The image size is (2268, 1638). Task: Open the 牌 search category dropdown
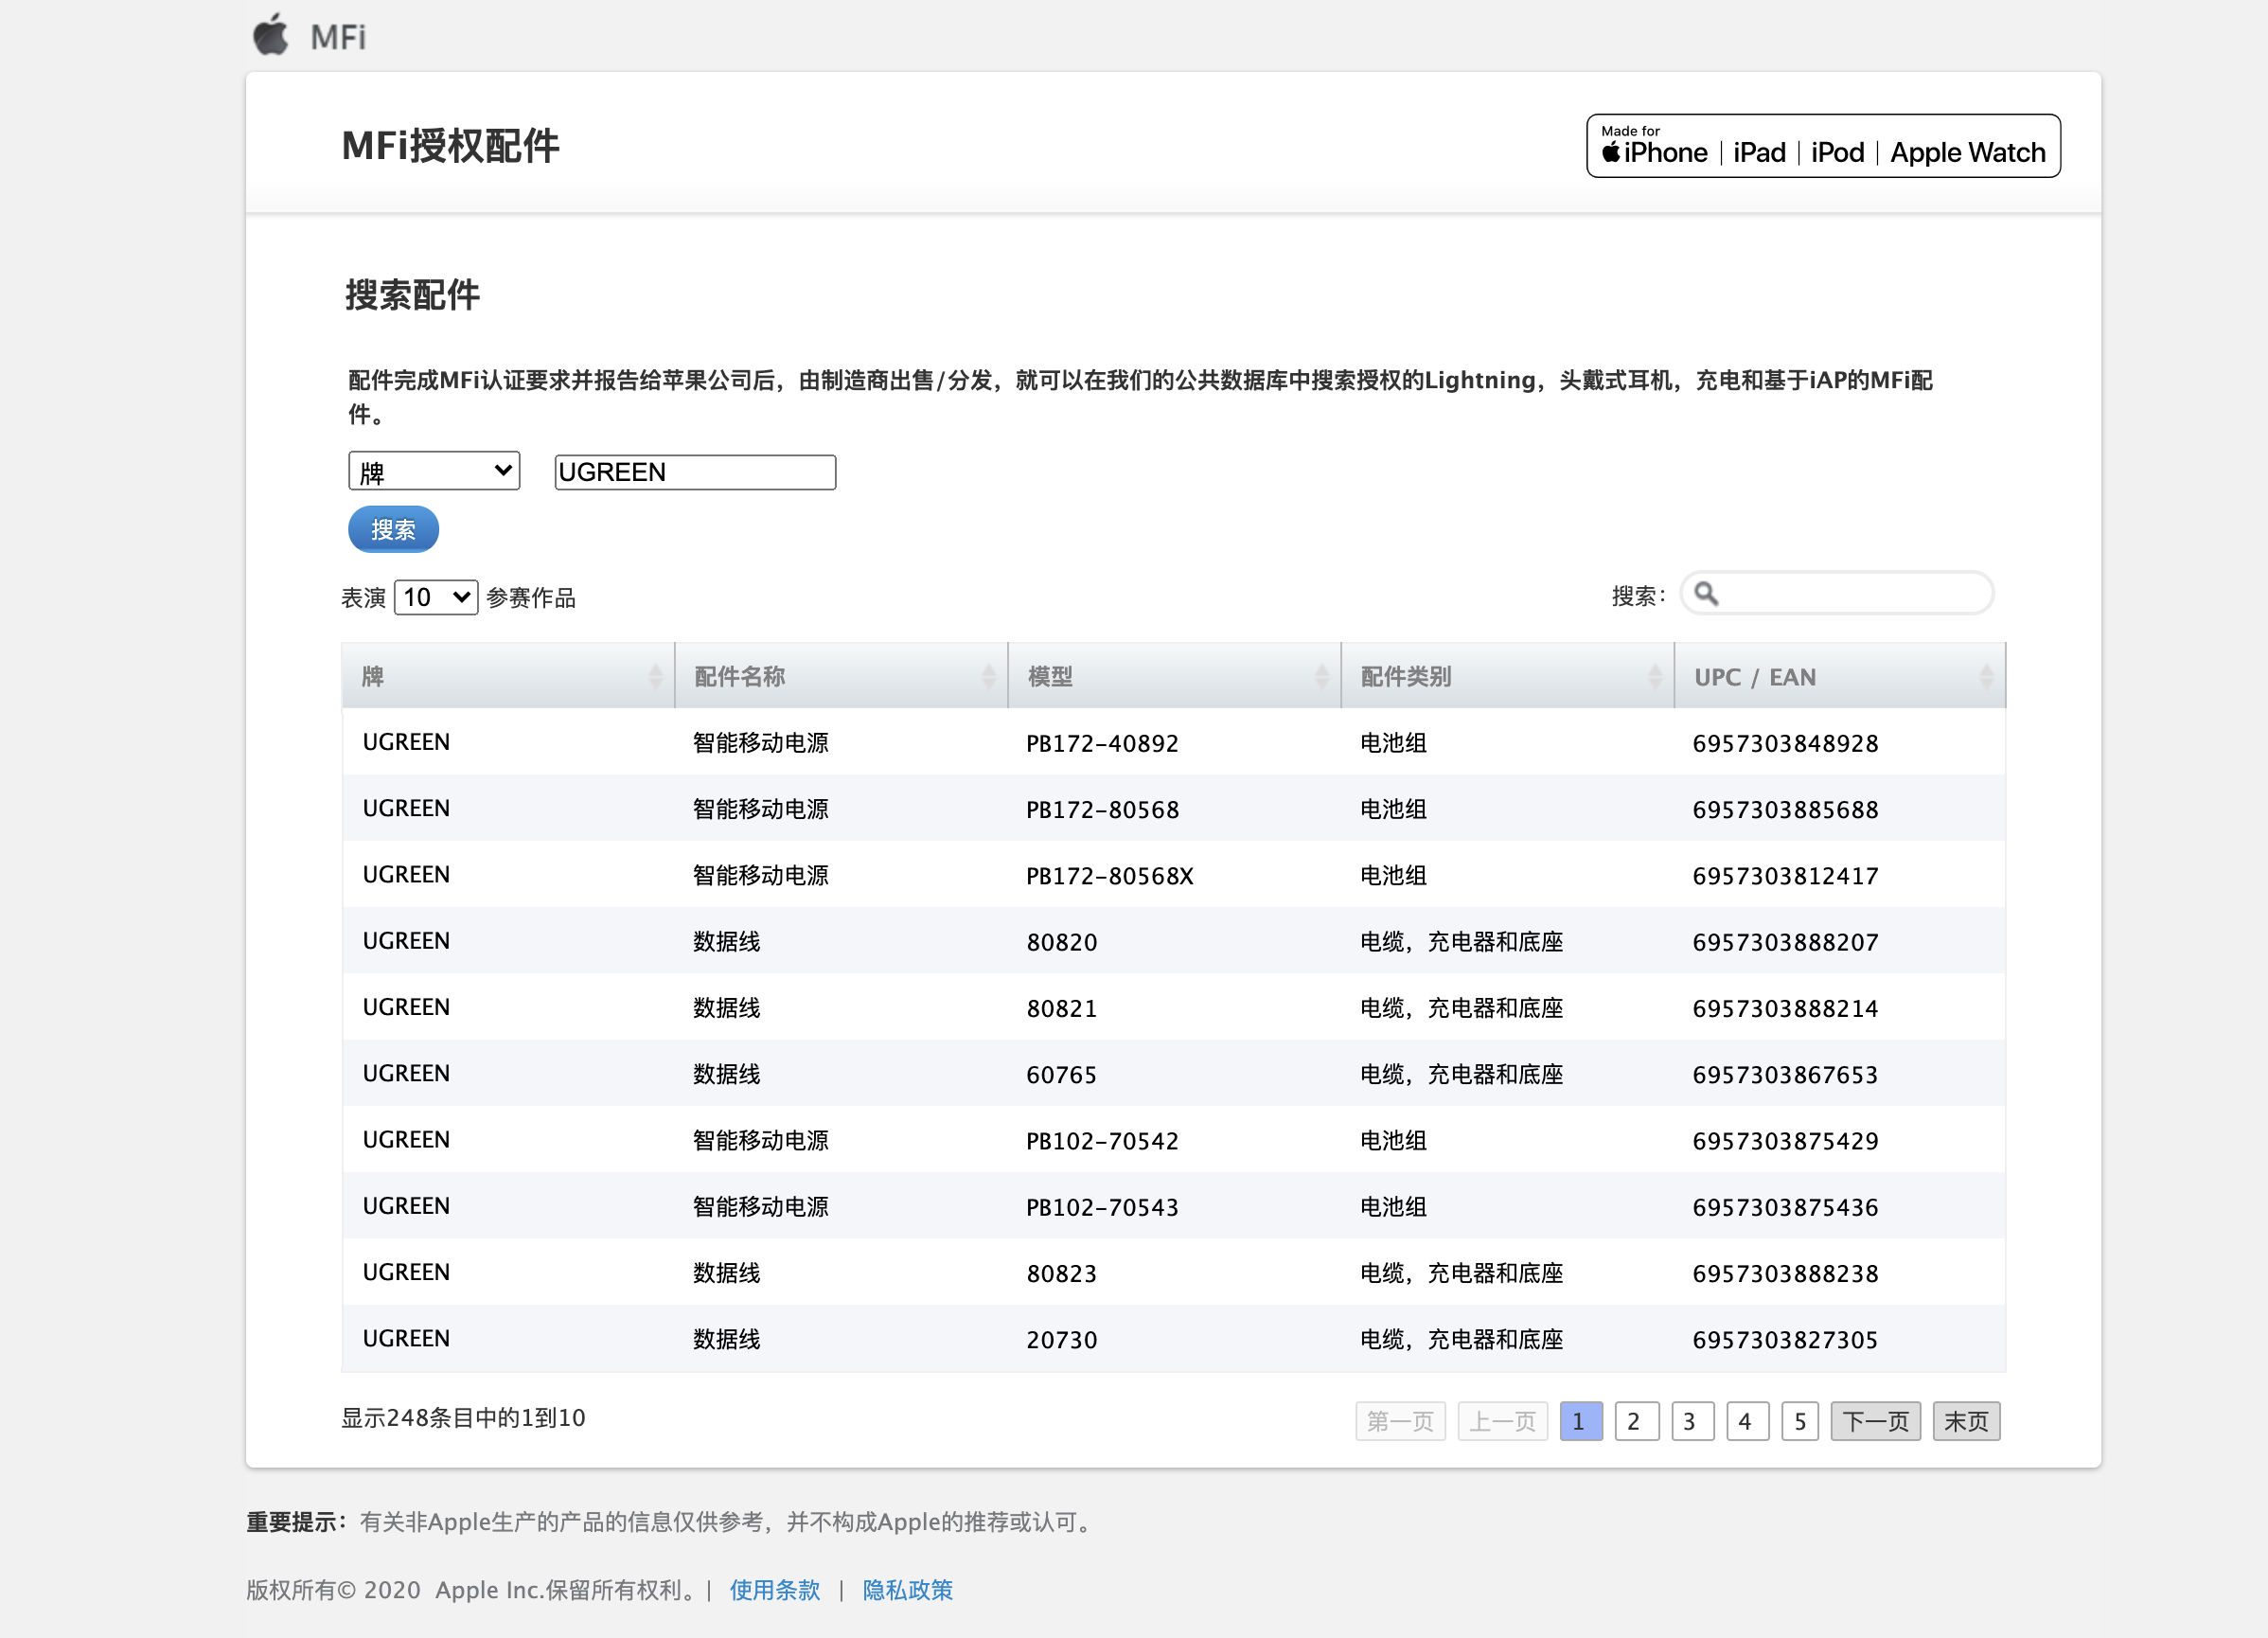coord(433,470)
